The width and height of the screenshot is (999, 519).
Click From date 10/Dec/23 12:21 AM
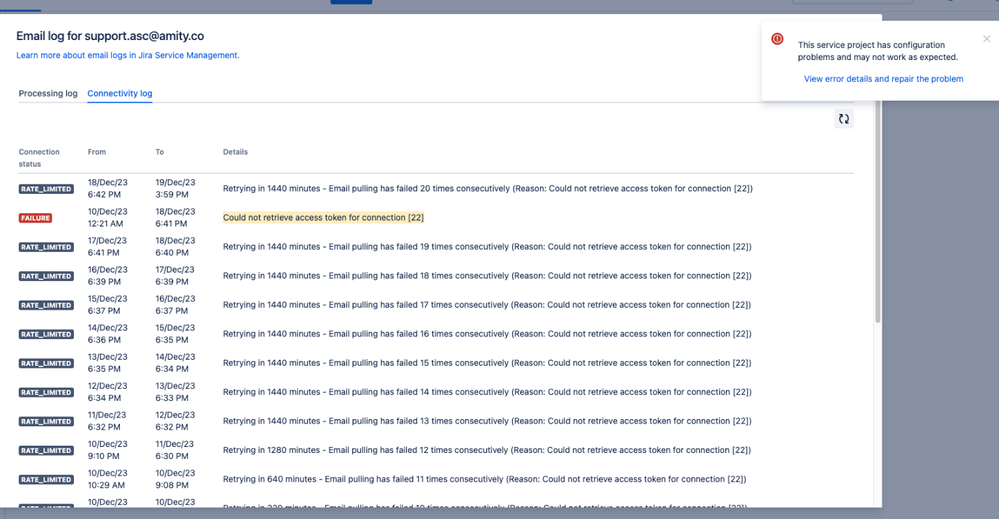(x=107, y=217)
